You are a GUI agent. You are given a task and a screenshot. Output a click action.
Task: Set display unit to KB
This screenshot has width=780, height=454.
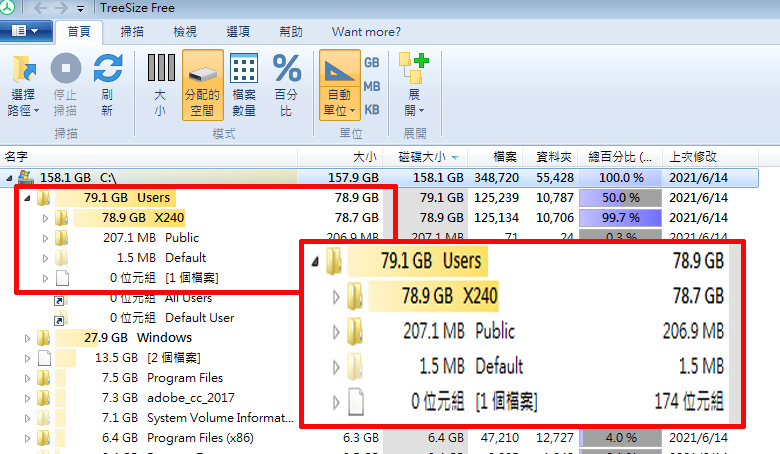(x=372, y=109)
